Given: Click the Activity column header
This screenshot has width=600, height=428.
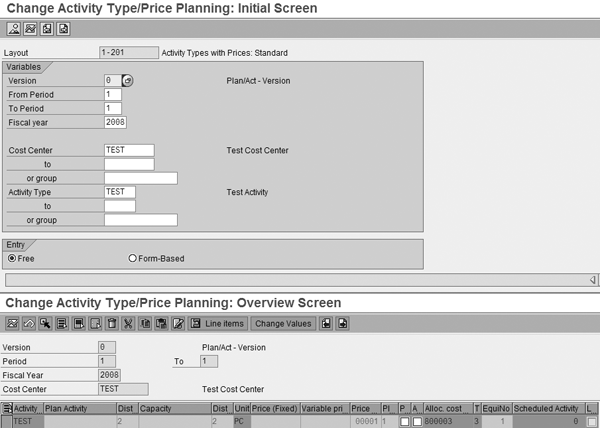Looking at the screenshot, I should tap(28, 408).
